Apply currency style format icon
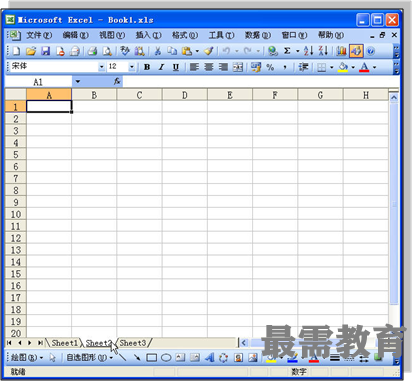The width and height of the screenshot is (413, 381). pyautogui.click(x=256, y=67)
